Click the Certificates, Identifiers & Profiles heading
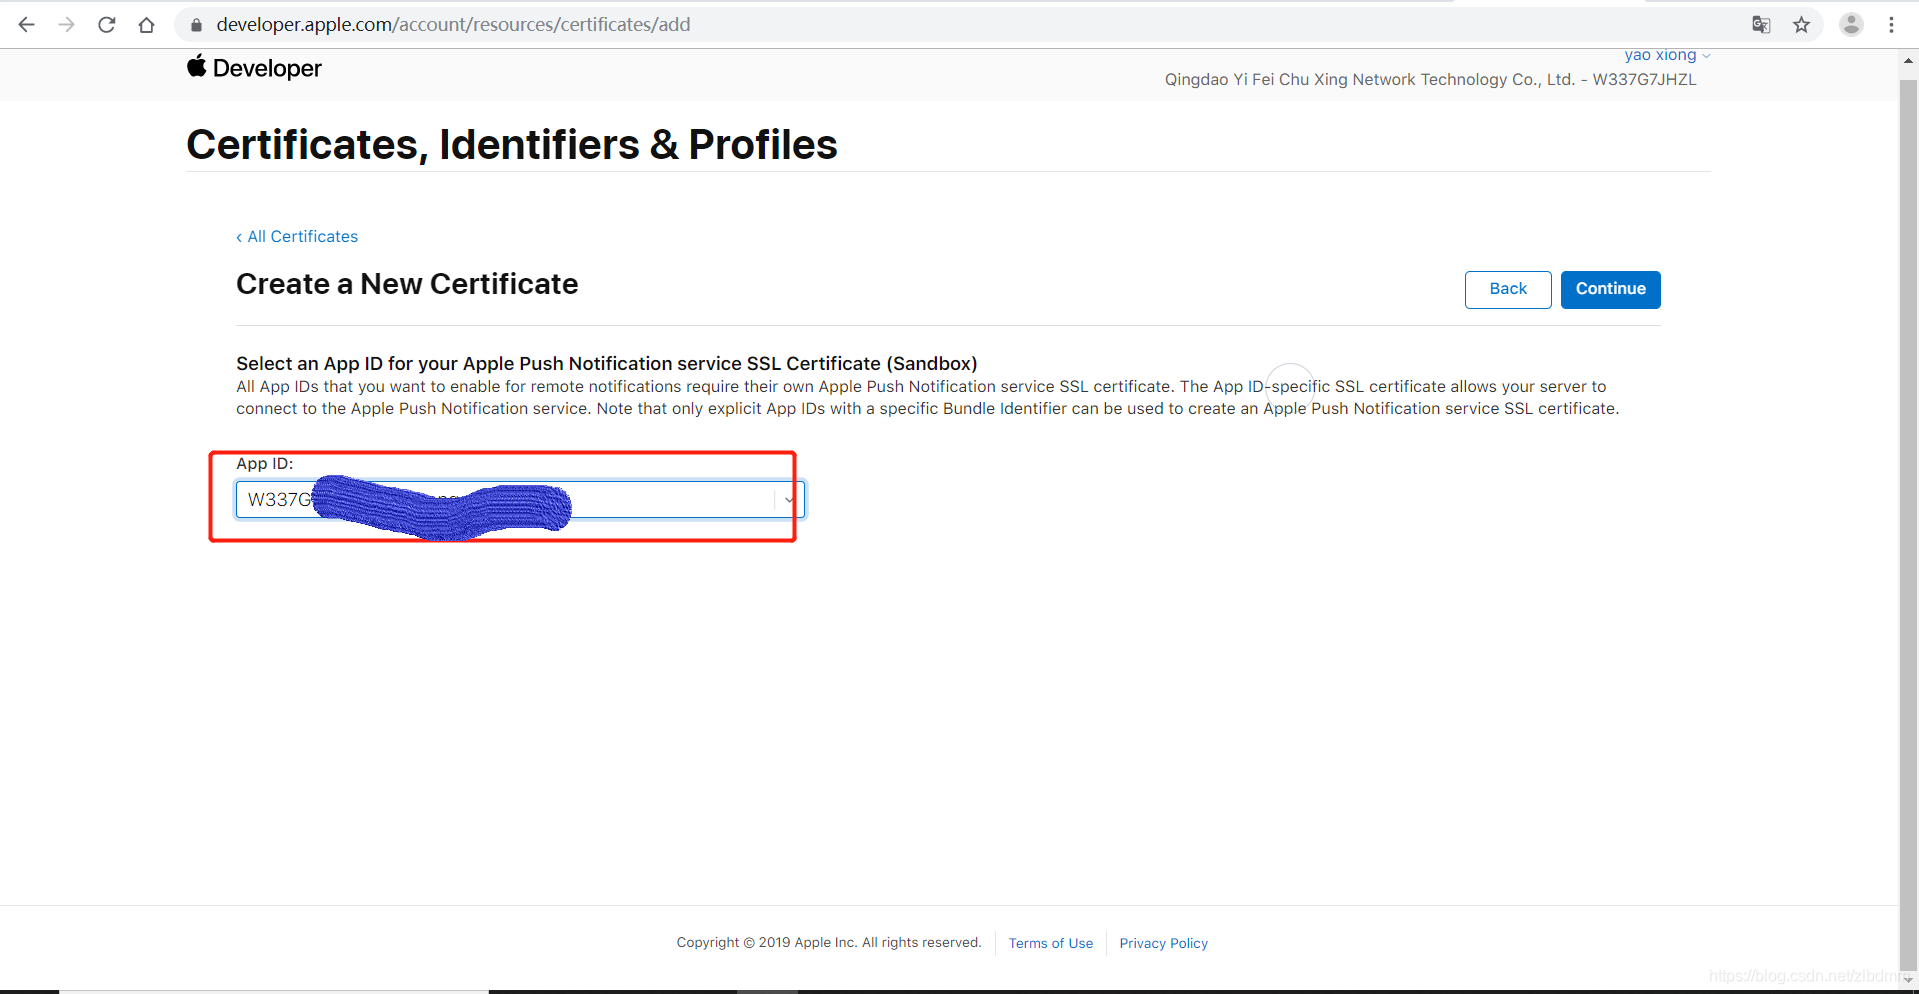1919x994 pixels. [x=512, y=145]
